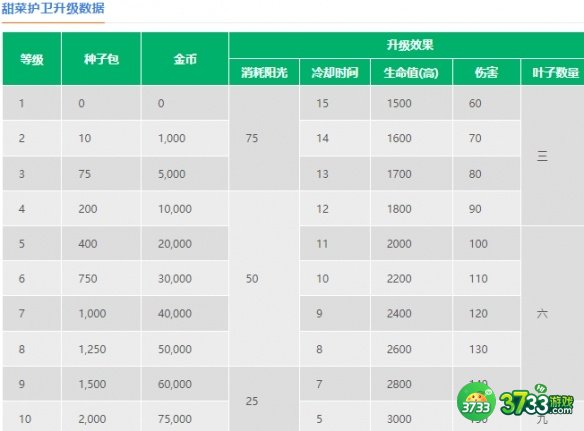Screen dimensions: 584x431
Task: Click the 40,000 coin cost cell
Action: click(185, 314)
